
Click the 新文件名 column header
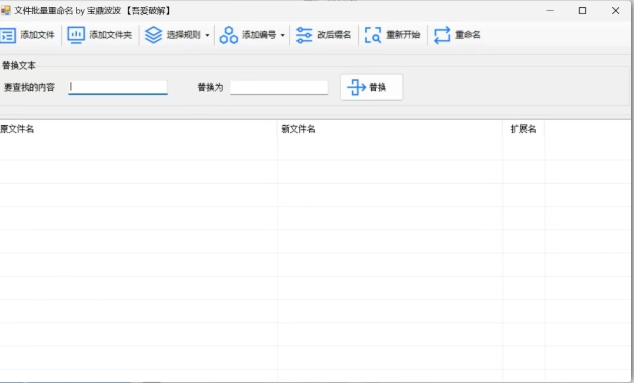pyautogui.click(x=390, y=129)
